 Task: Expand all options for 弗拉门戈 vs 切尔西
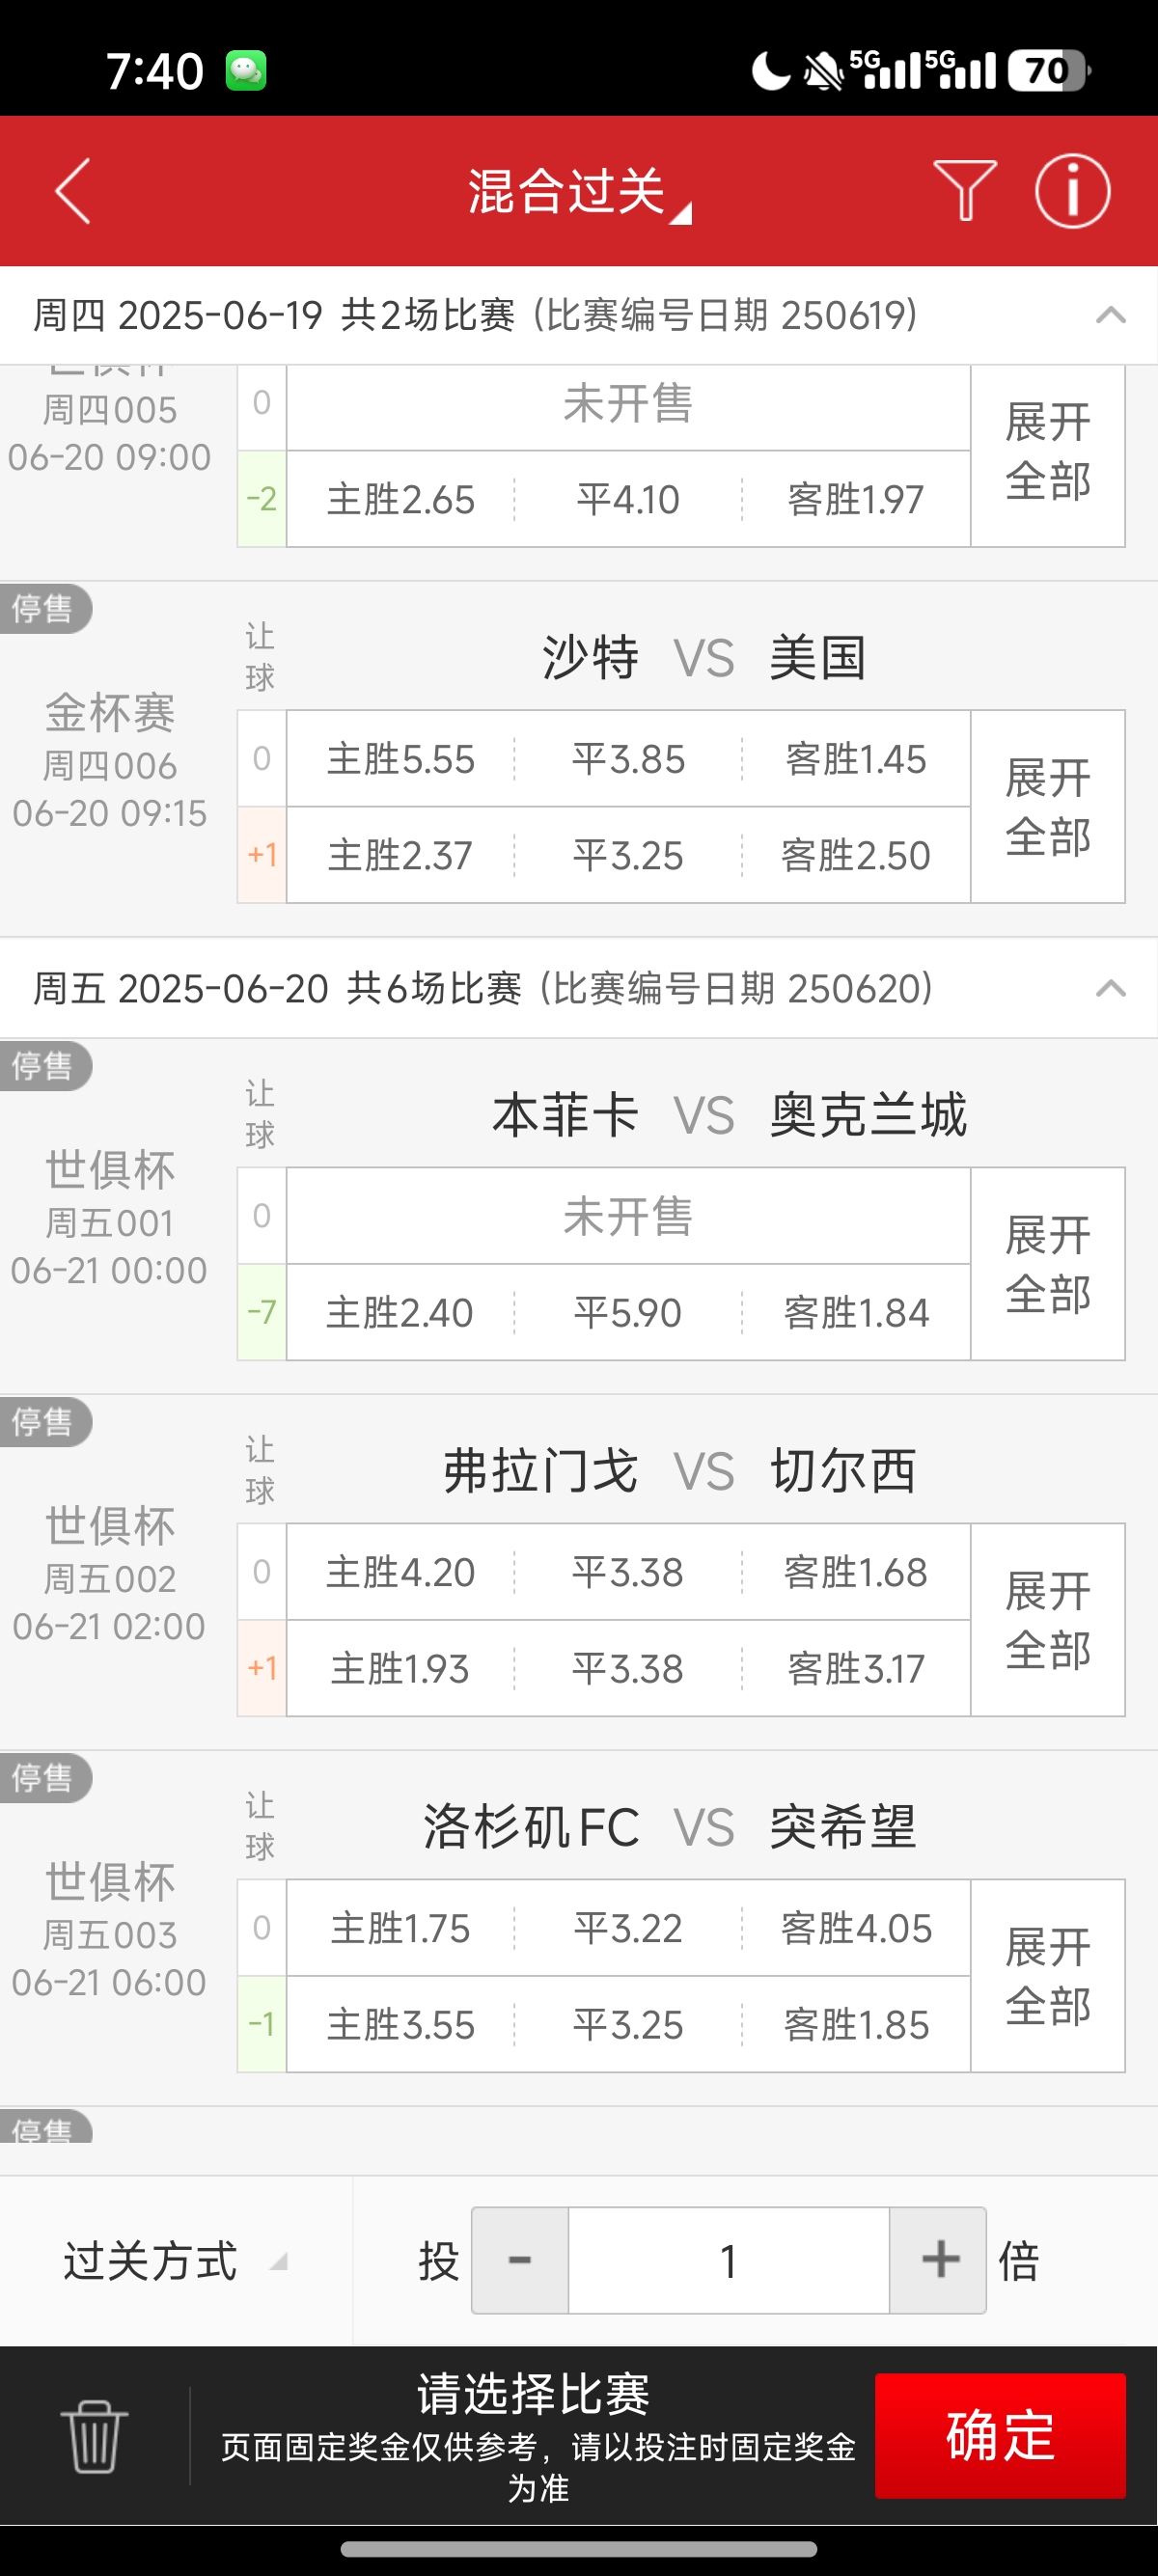click(1048, 1620)
